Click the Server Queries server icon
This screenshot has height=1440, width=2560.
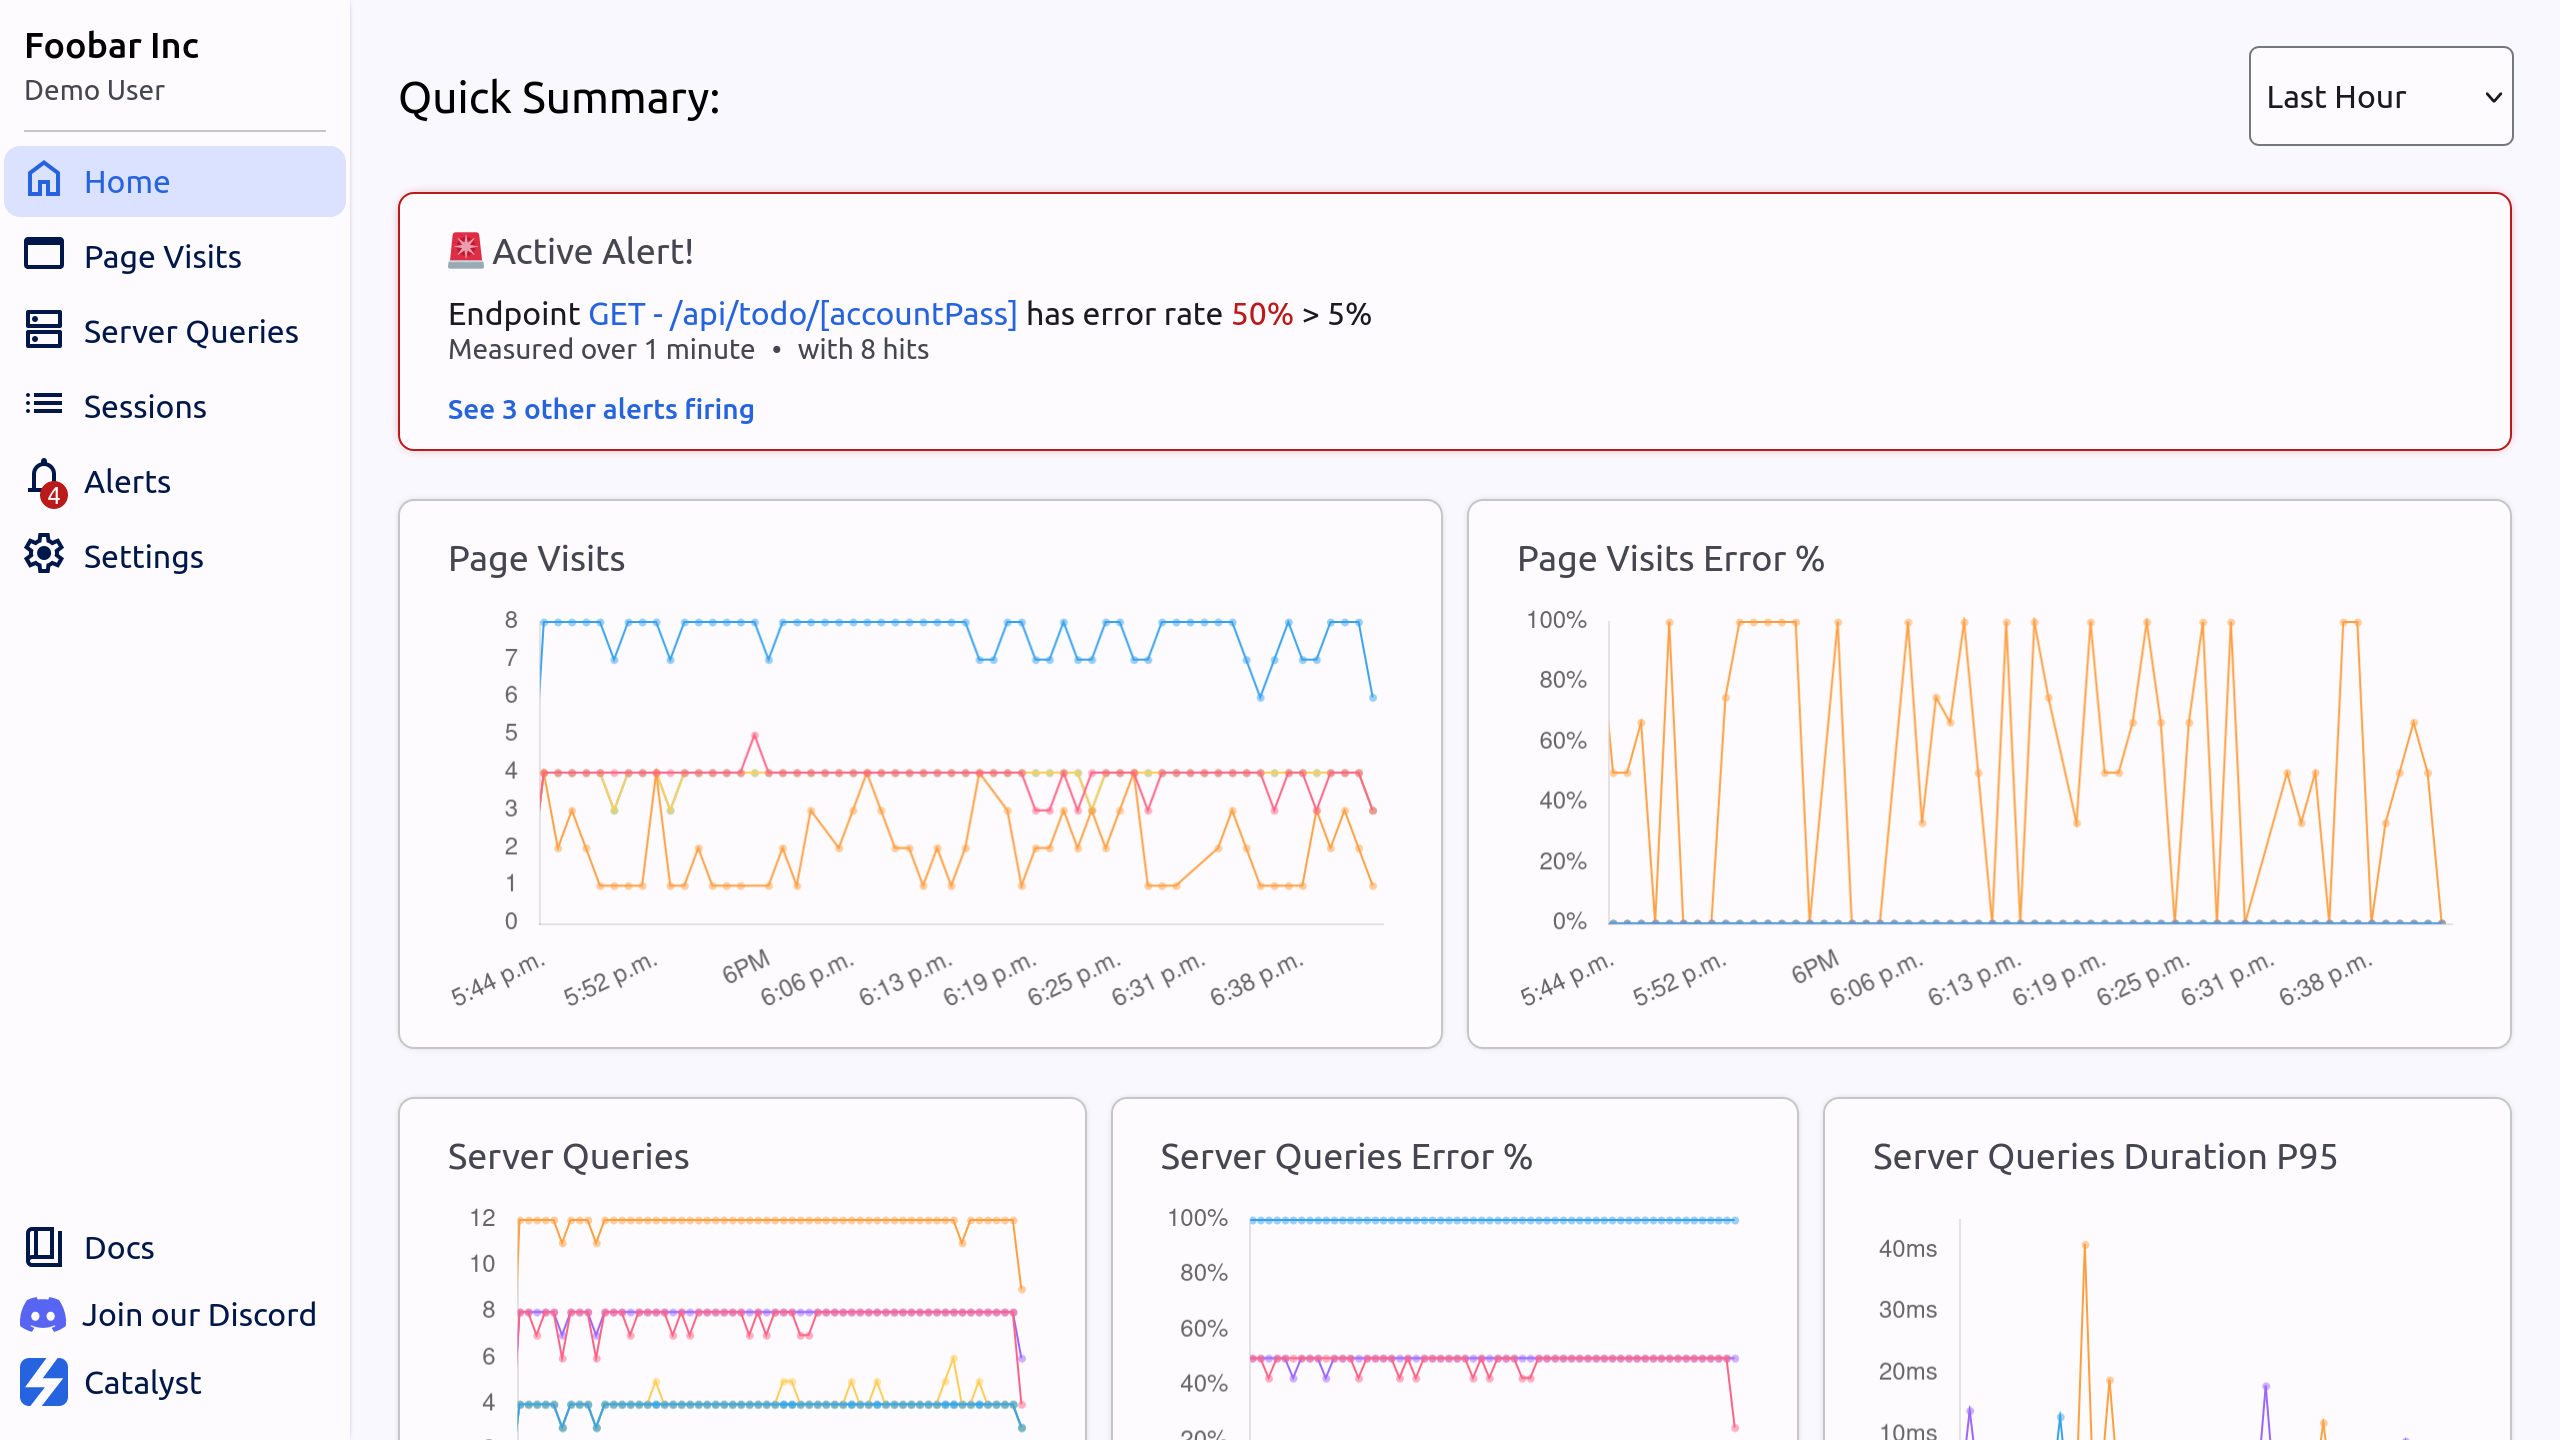44,330
